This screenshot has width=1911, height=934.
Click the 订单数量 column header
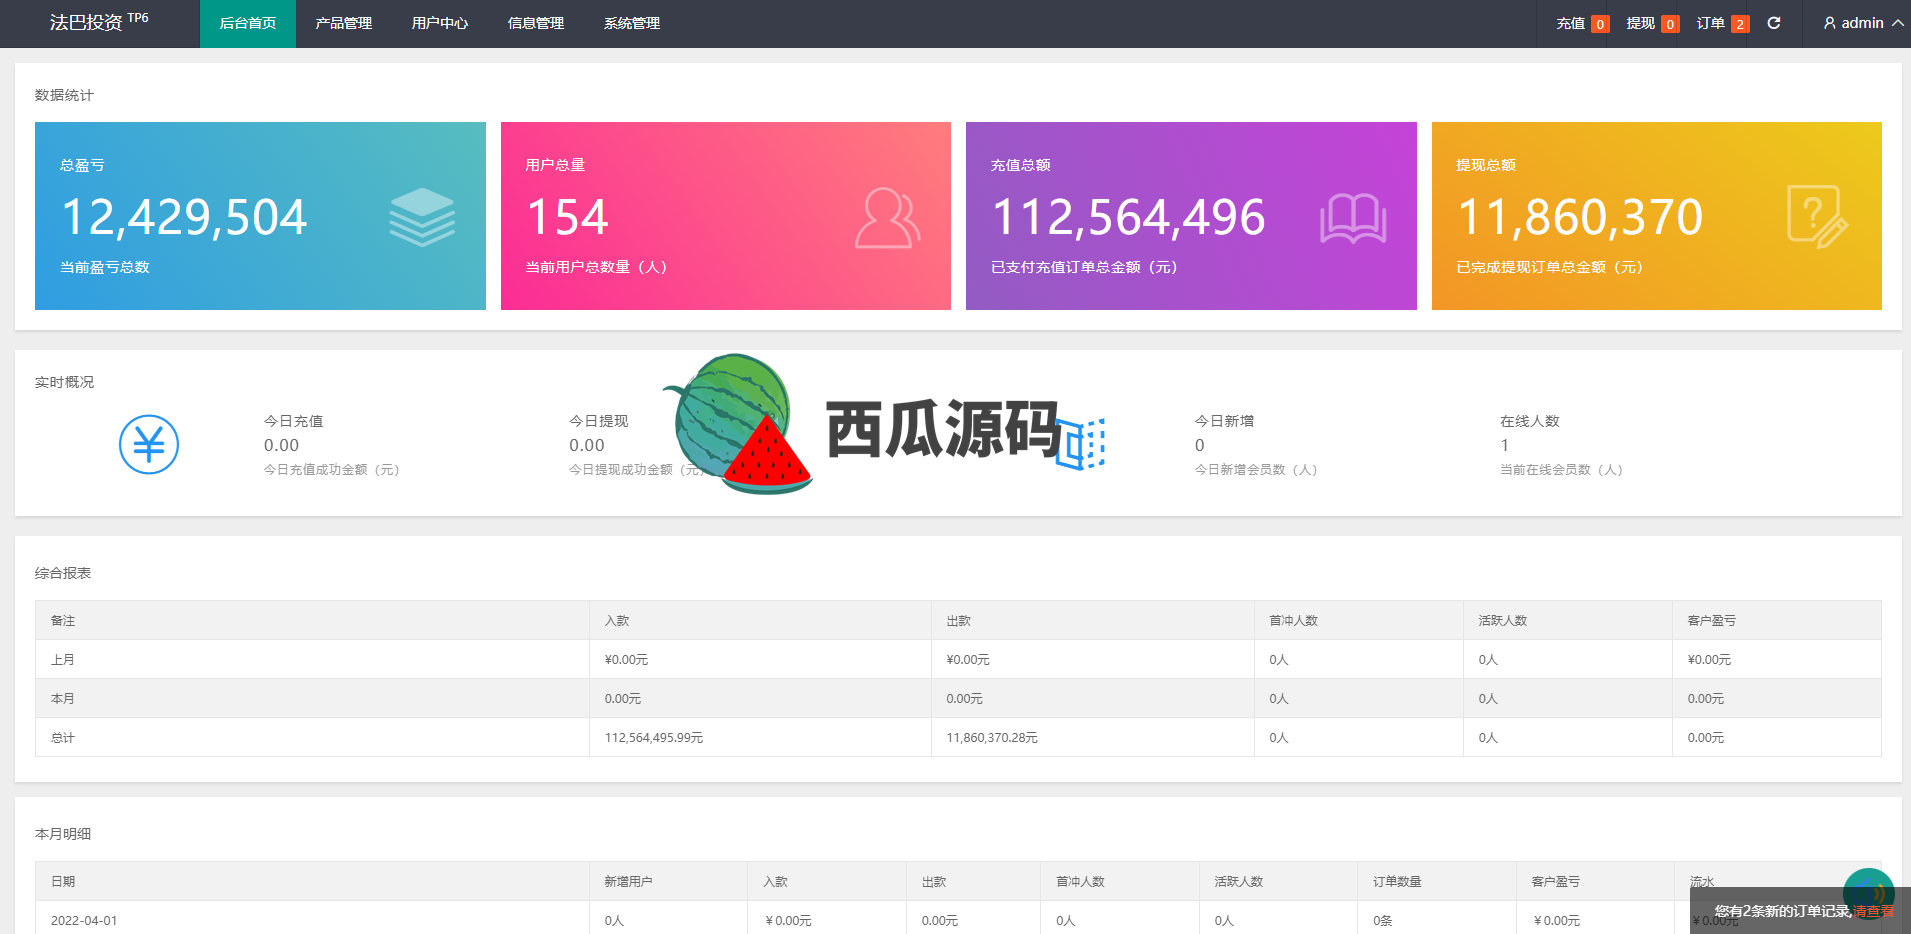(x=1397, y=881)
